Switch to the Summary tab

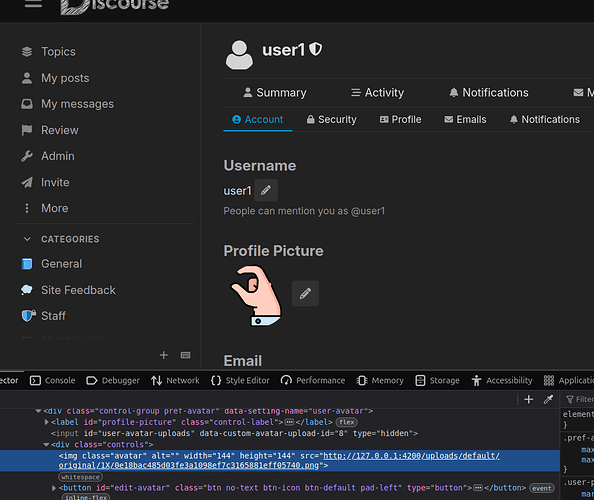pos(275,92)
